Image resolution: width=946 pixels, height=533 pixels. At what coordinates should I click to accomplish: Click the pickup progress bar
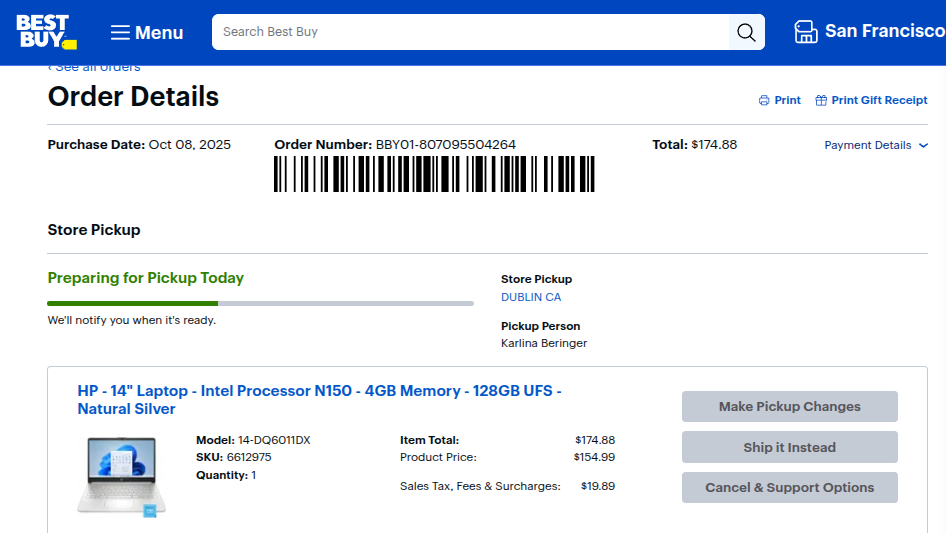click(261, 303)
